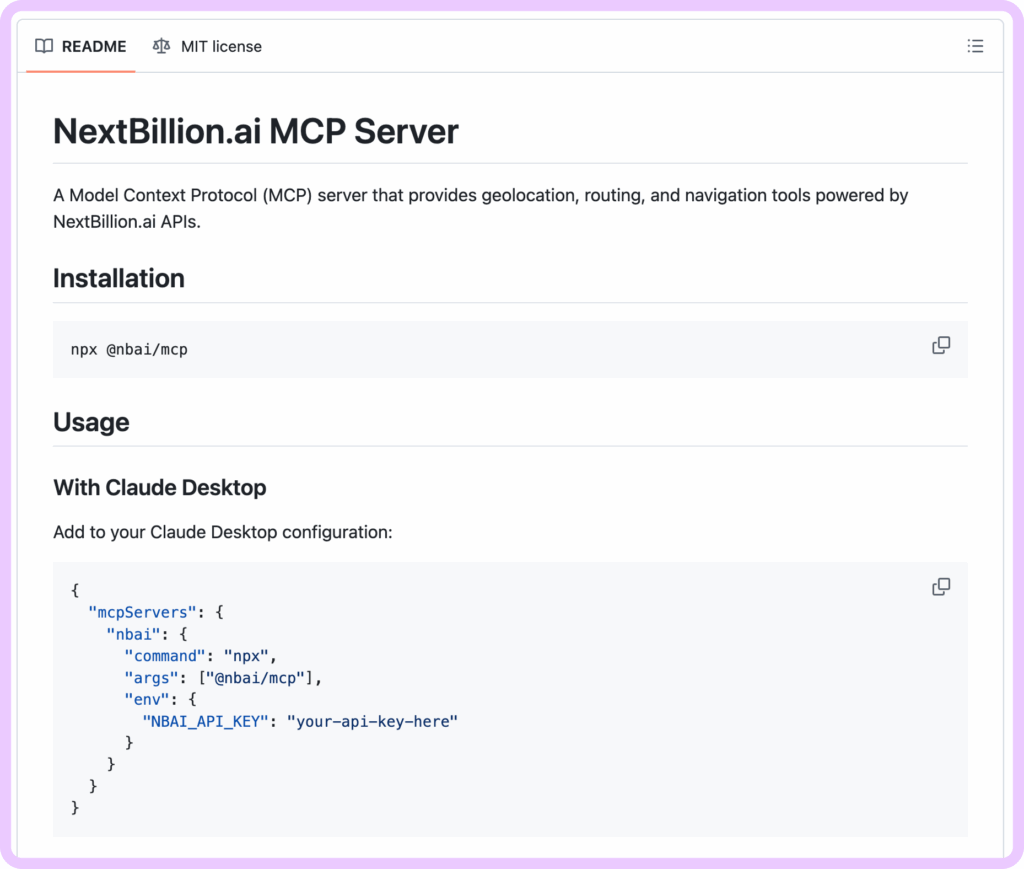Click the NextBillion.ai MCP Server heading

coord(256,131)
